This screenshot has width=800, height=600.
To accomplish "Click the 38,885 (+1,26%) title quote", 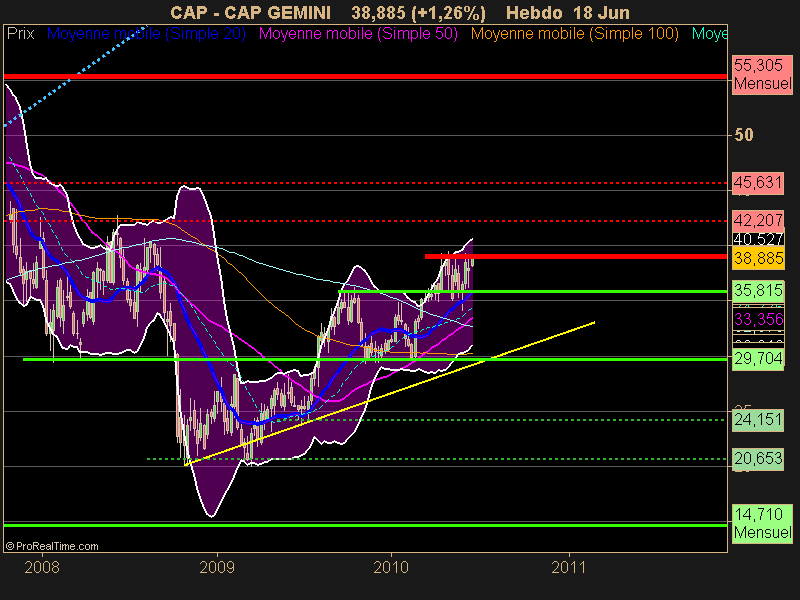I will (418, 12).
